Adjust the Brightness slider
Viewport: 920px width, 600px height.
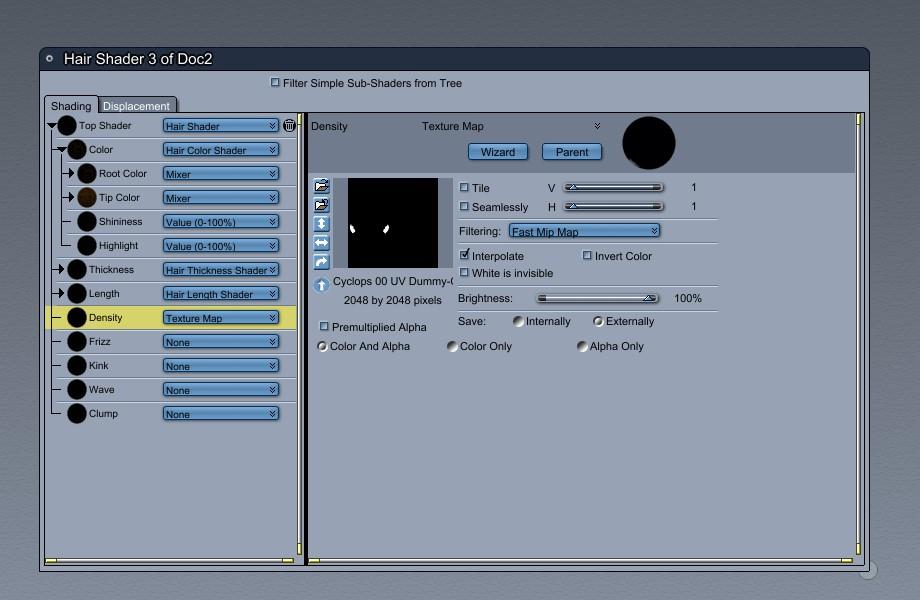pos(598,298)
